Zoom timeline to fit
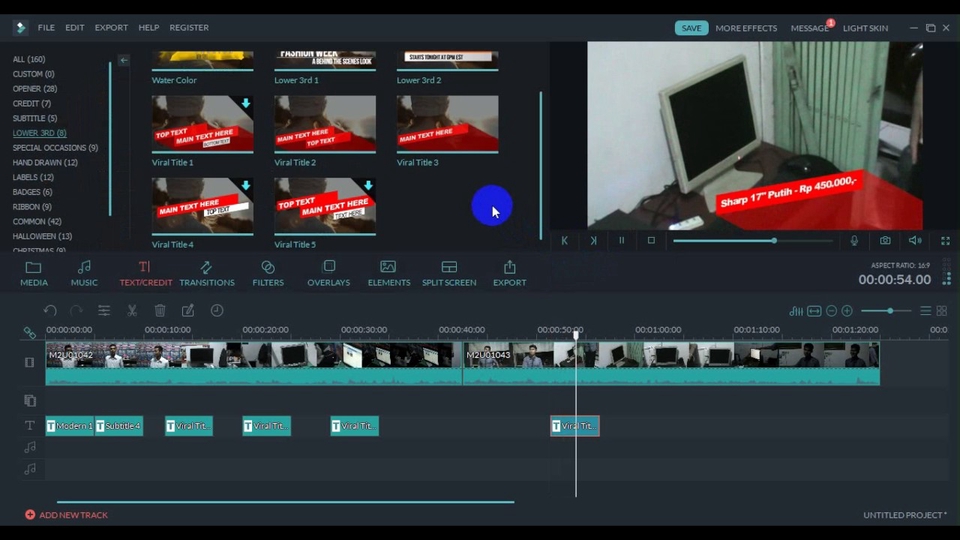 tap(814, 311)
